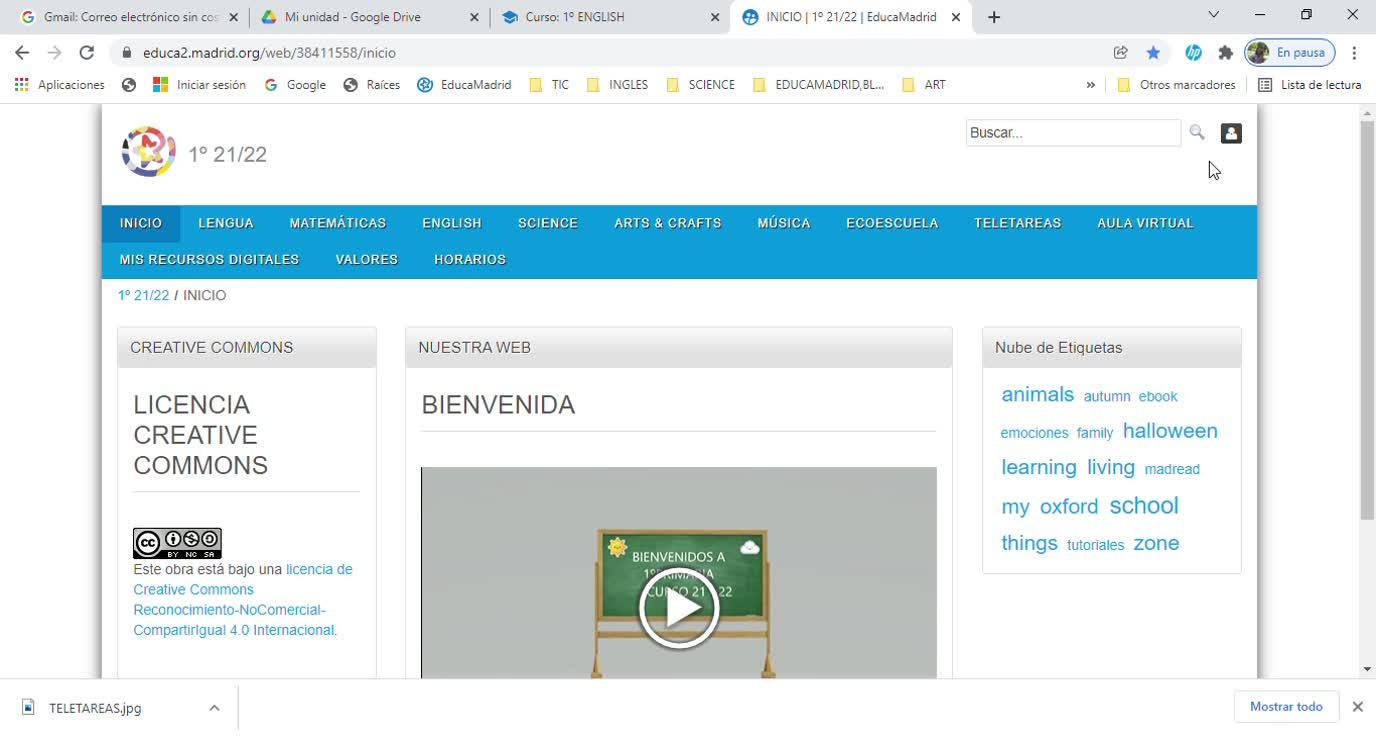
Task: Reload the current page
Action: tap(87, 53)
